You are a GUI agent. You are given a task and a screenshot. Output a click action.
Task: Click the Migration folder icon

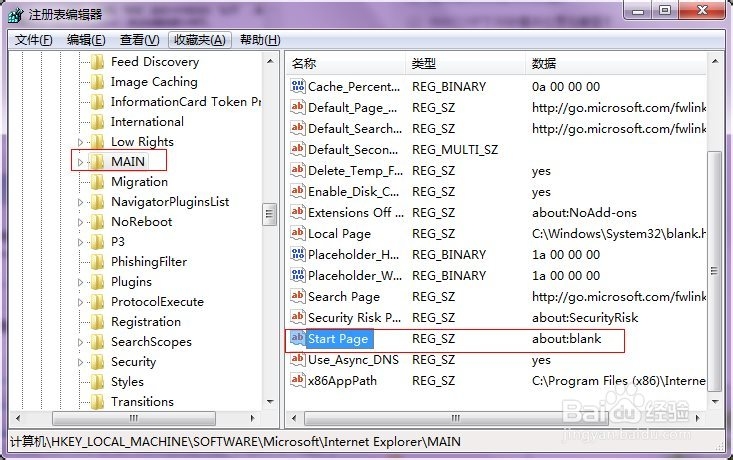pyautogui.click(x=97, y=182)
